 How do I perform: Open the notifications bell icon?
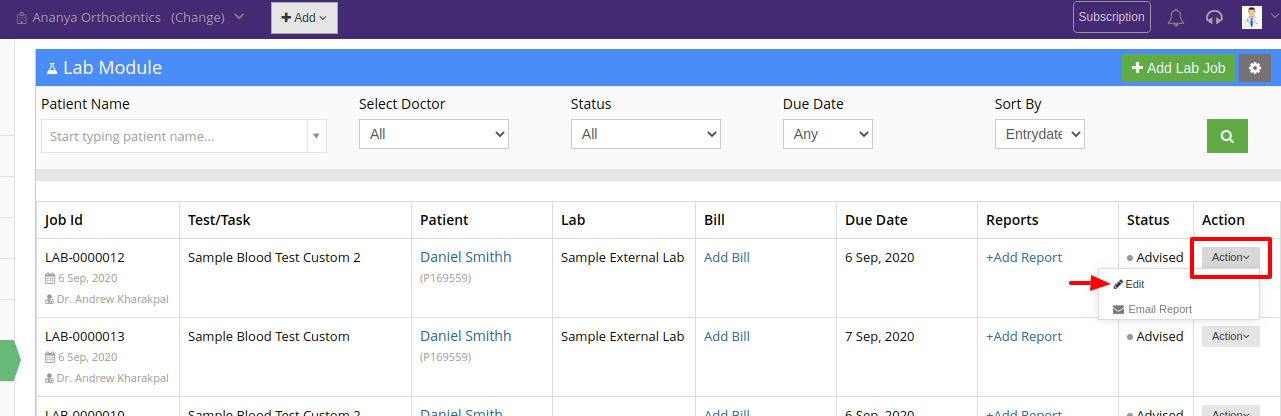tap(1176, 17)
